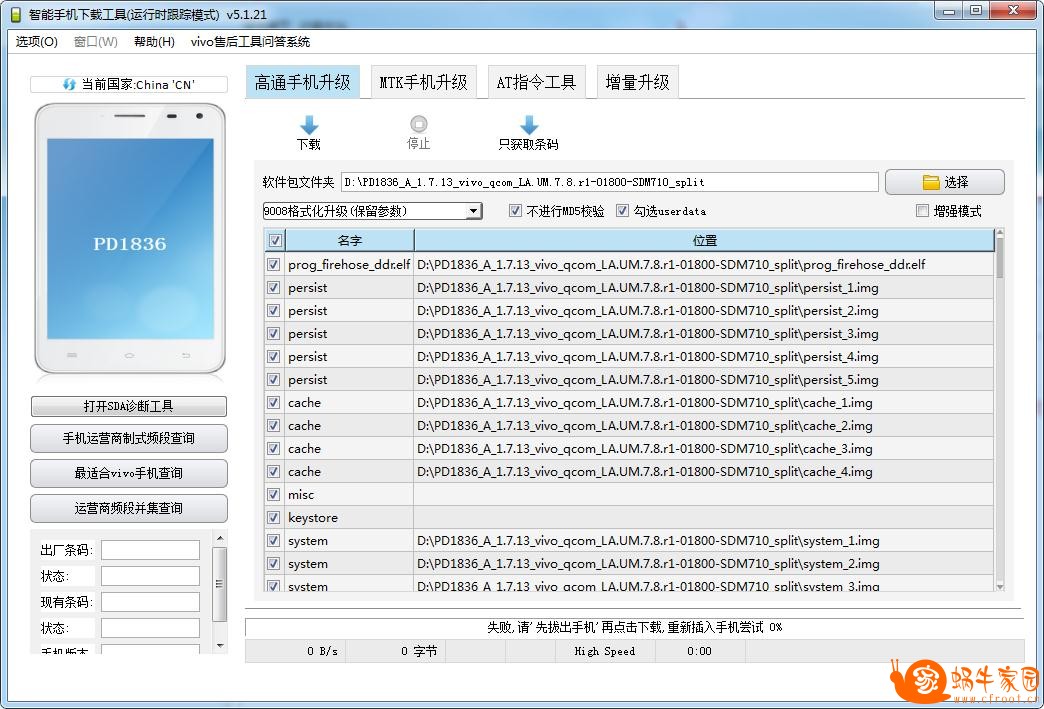Click the left info panel scrollbar thumb
Screen dimensions: 1044x709
(220, 584)
